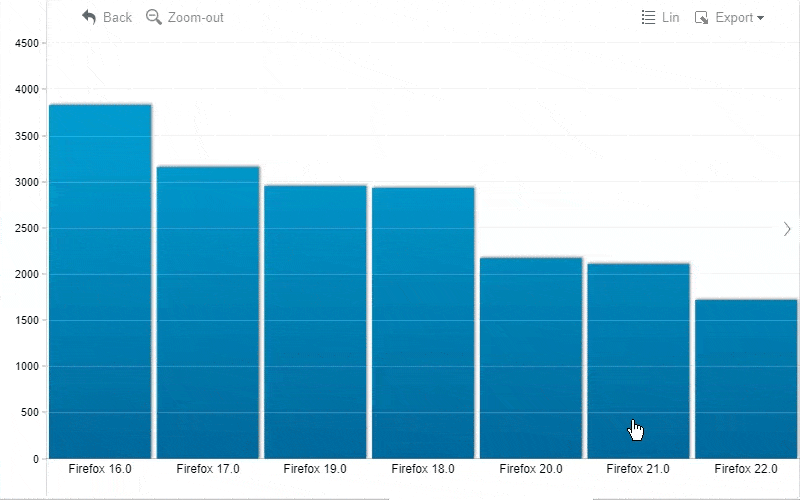Image resolution: width=800 pixels, height=500 pixels.
Task: Click the Zoom-out magnifier icon
Action: coord(154,17)
